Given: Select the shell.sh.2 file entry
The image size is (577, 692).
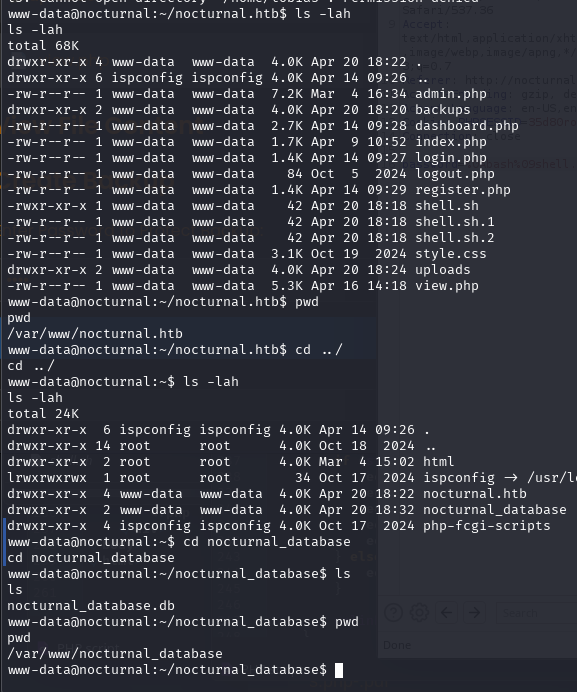Looking at the screenshot, I should point(454,238).
